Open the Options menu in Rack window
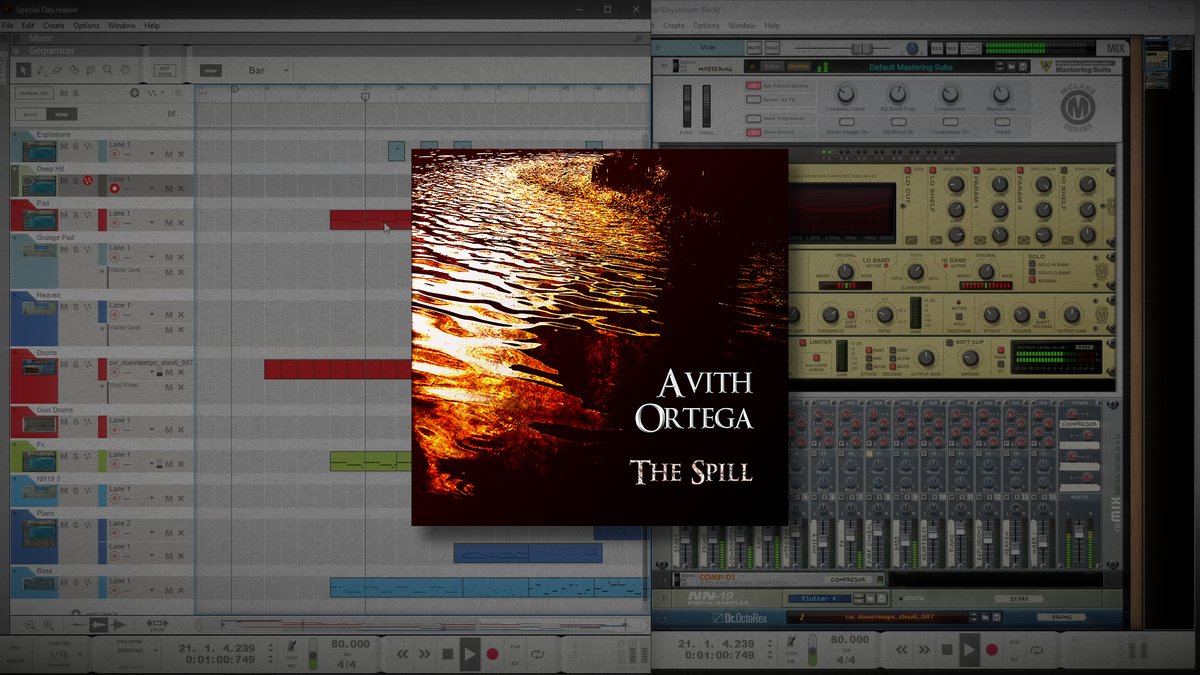The height and width of the screenshot is (675, 1200). (706, 25)
